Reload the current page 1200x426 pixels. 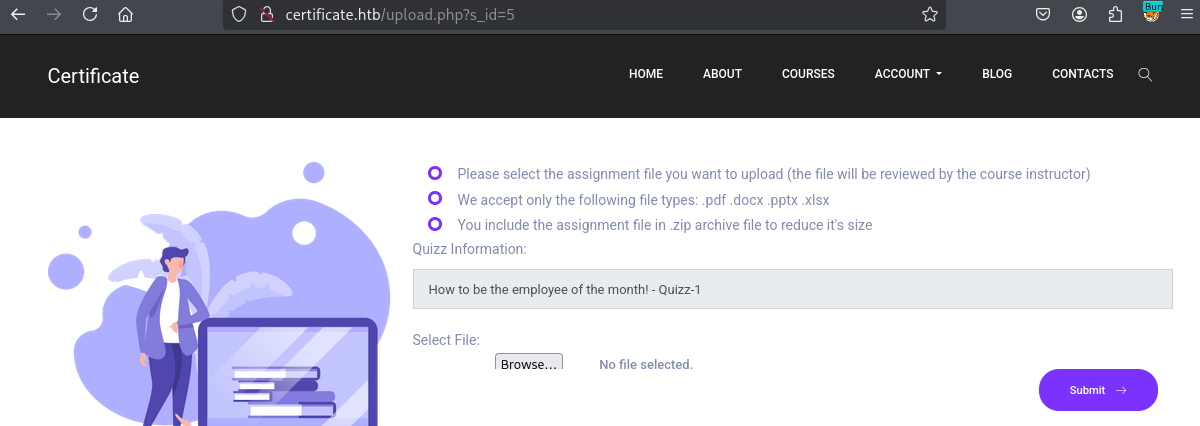[x=90, y=15]
